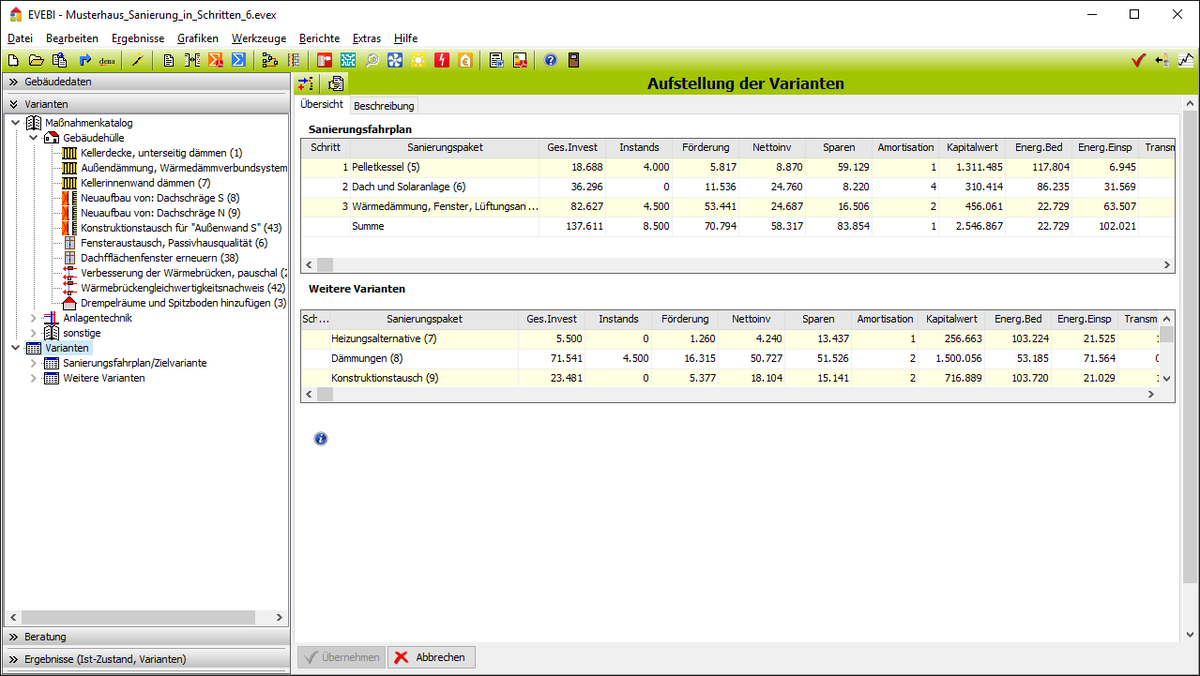
Task: Select Neuaufbau von: Dachschräge S (8)
Action: [160, 198]
